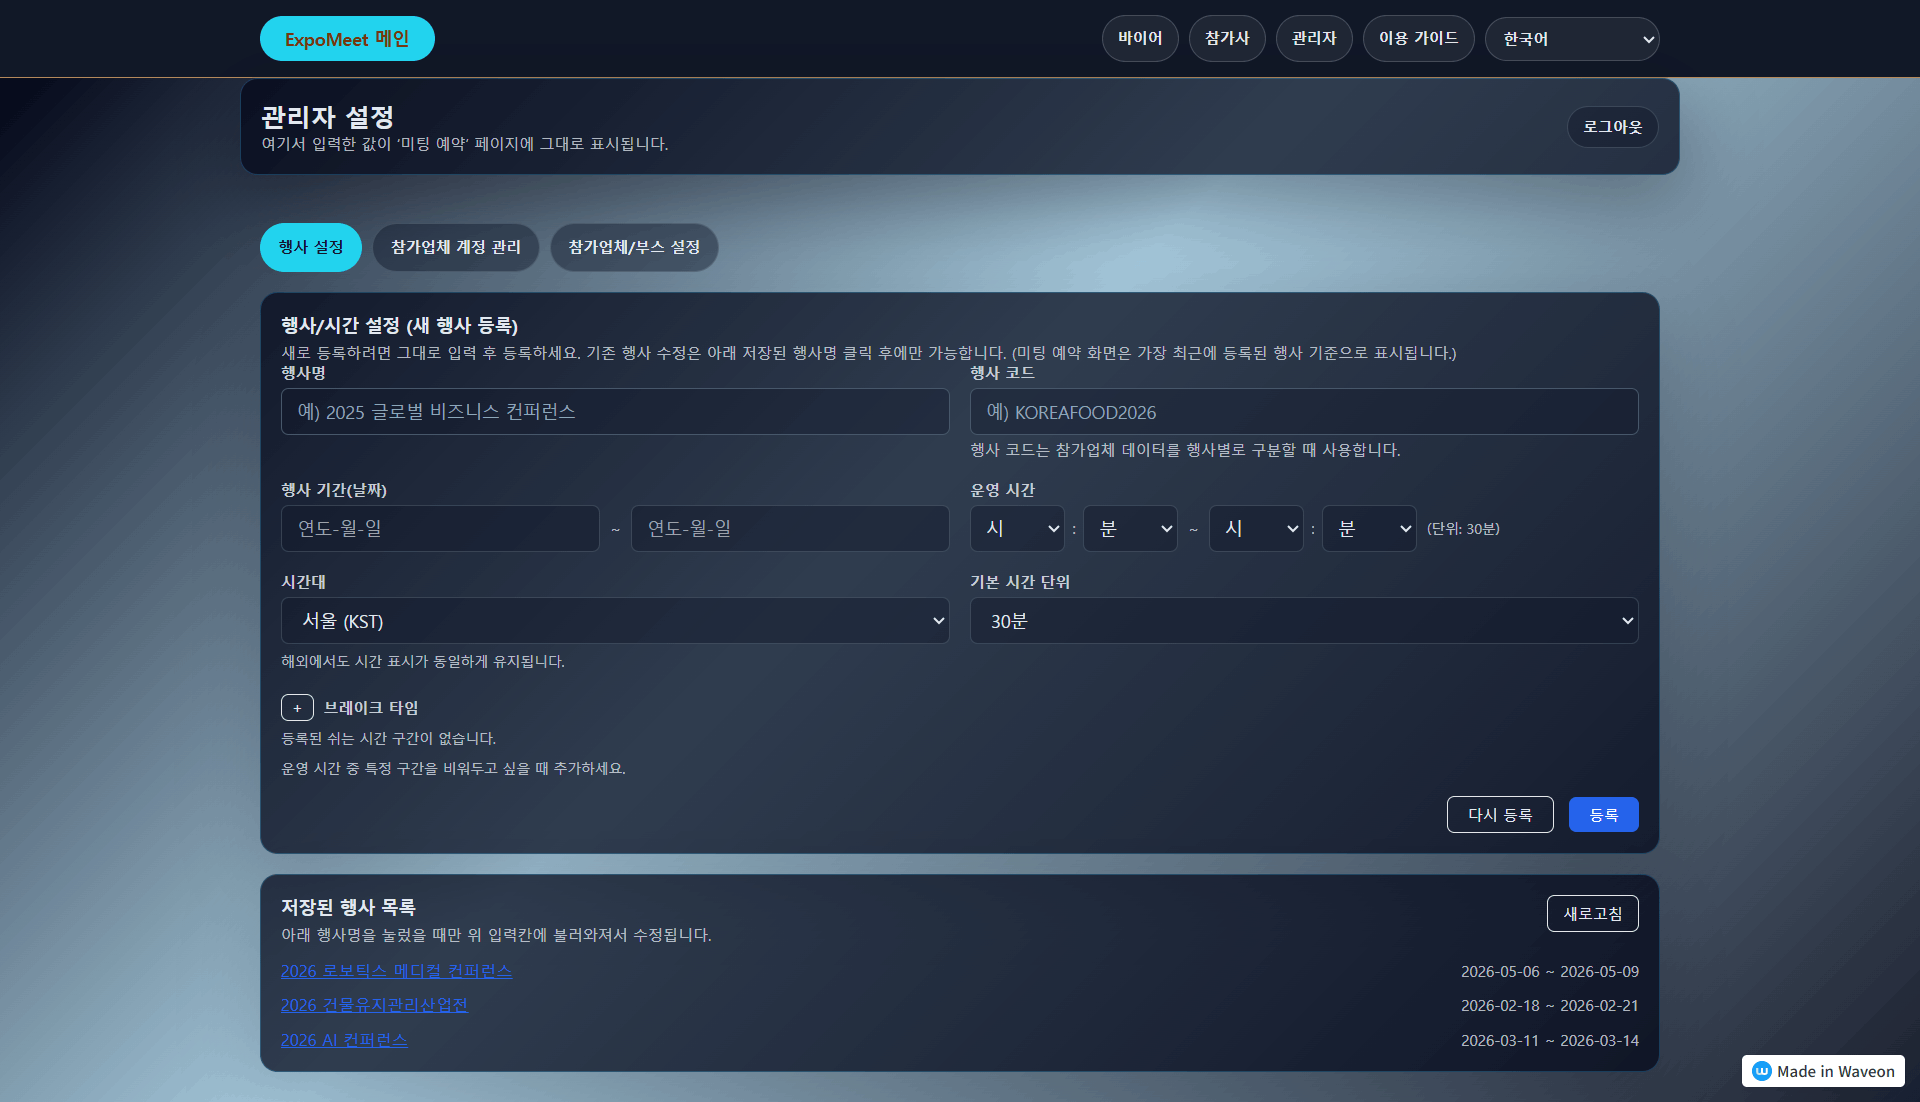Open 2026 AI 컨퍼런스 event link
The width and height of the screenshot is (1920, 1102).
[x=344, y=1040]
